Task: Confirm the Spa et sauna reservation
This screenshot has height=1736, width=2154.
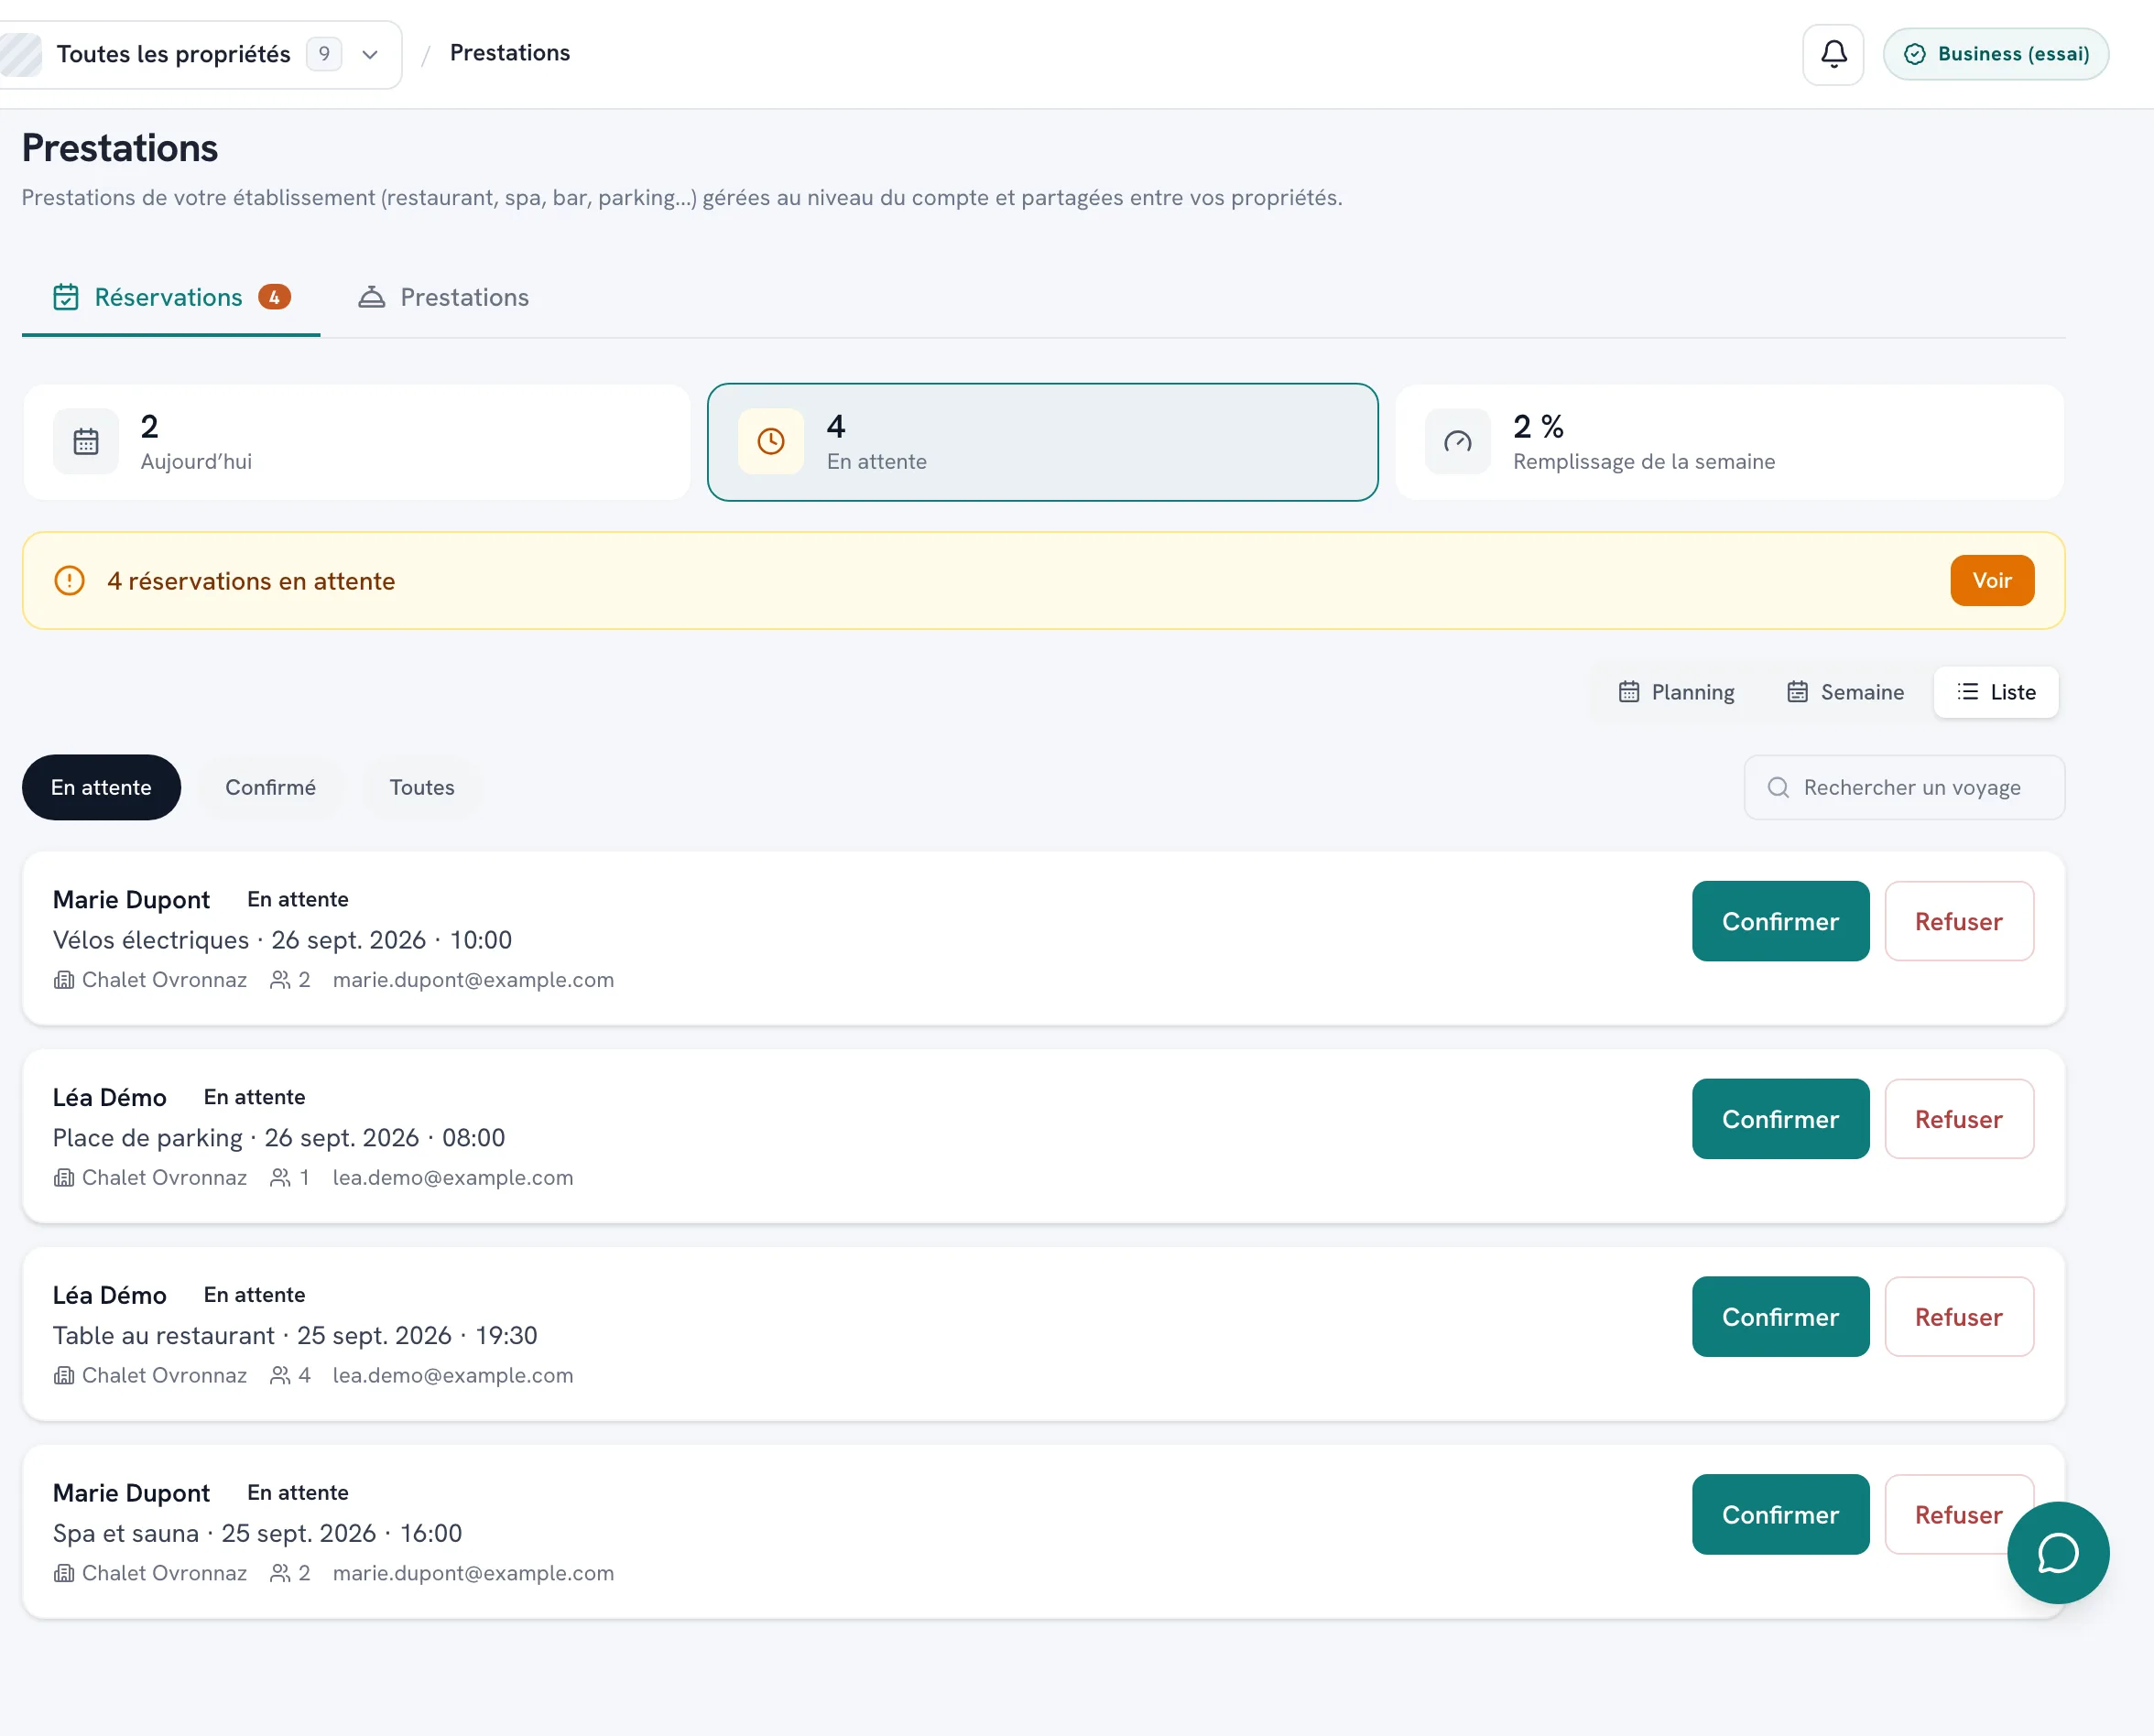Action: pos(1779,1514)
